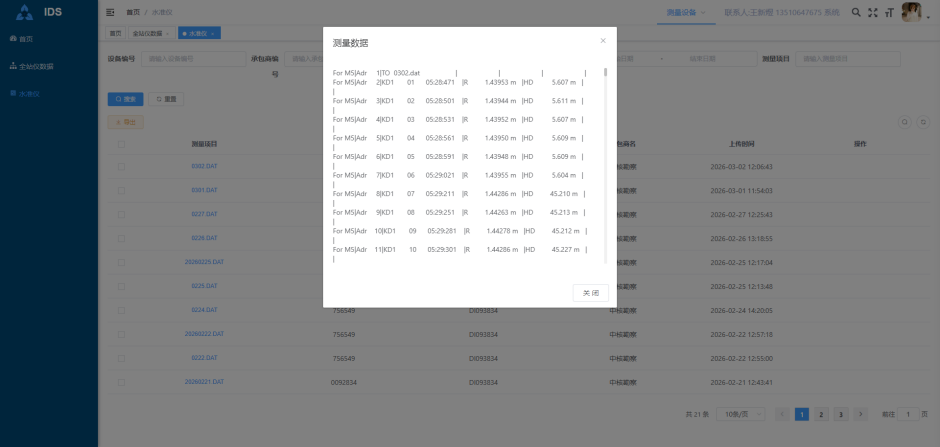Check the box beside 0227.DAT row
Screen dimensions: 940x447
122,214
